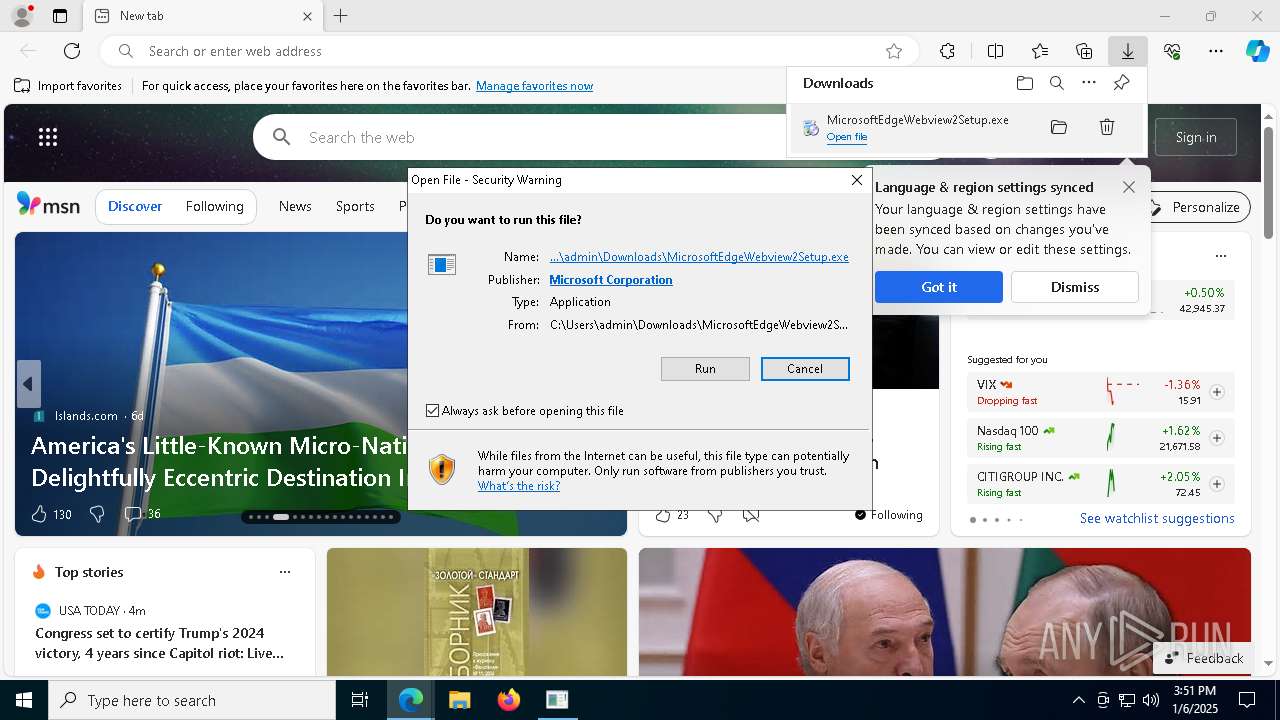
Task: Open What's the risk link
Action: tap(518, 486)
